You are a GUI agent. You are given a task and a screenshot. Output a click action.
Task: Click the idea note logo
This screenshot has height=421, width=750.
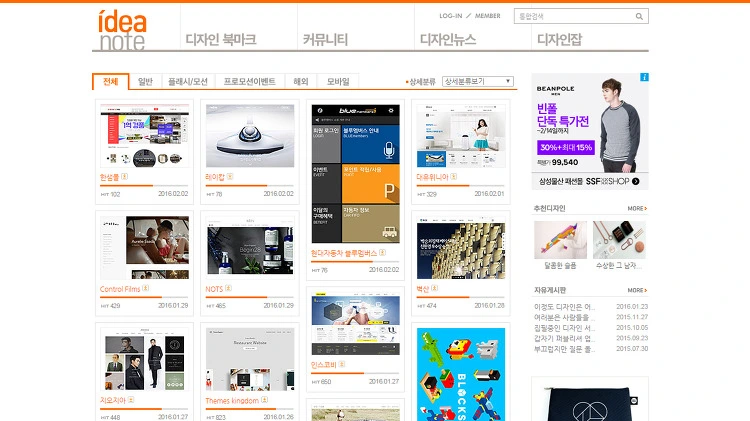122,30
